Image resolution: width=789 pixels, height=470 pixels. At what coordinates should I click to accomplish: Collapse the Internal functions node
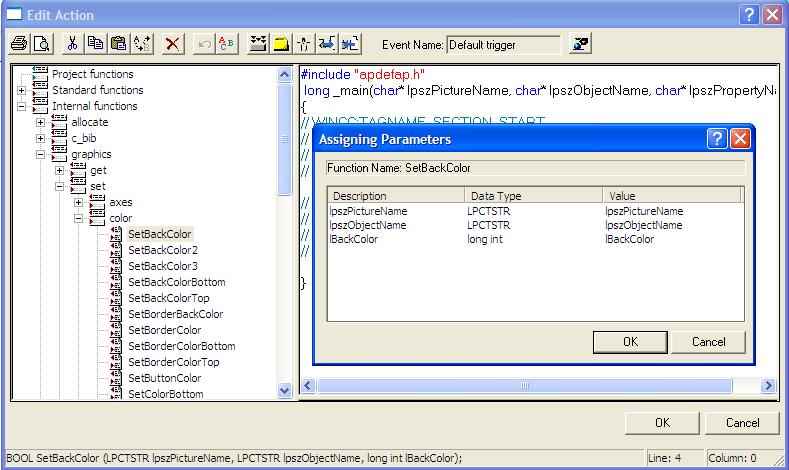coord(22,107)
